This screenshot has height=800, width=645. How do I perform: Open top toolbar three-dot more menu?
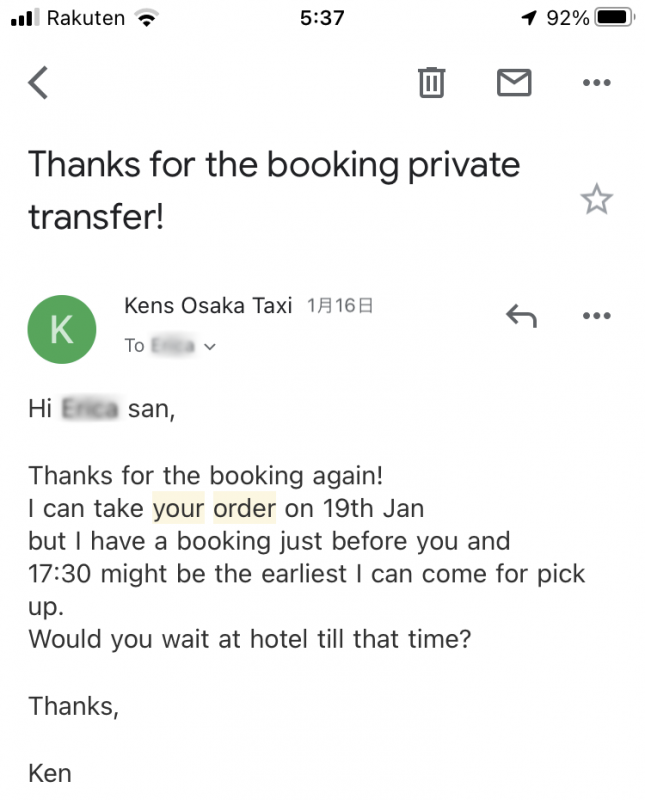597,83
